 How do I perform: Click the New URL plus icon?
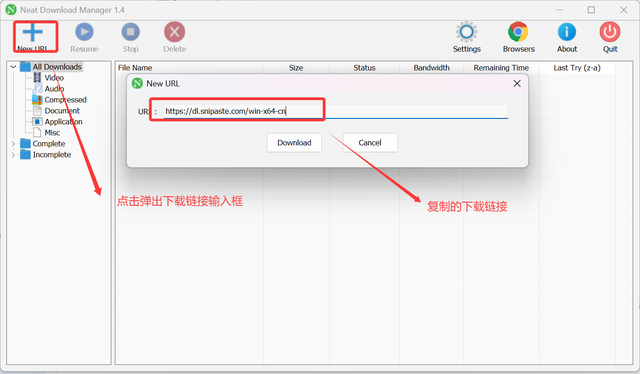33,32
